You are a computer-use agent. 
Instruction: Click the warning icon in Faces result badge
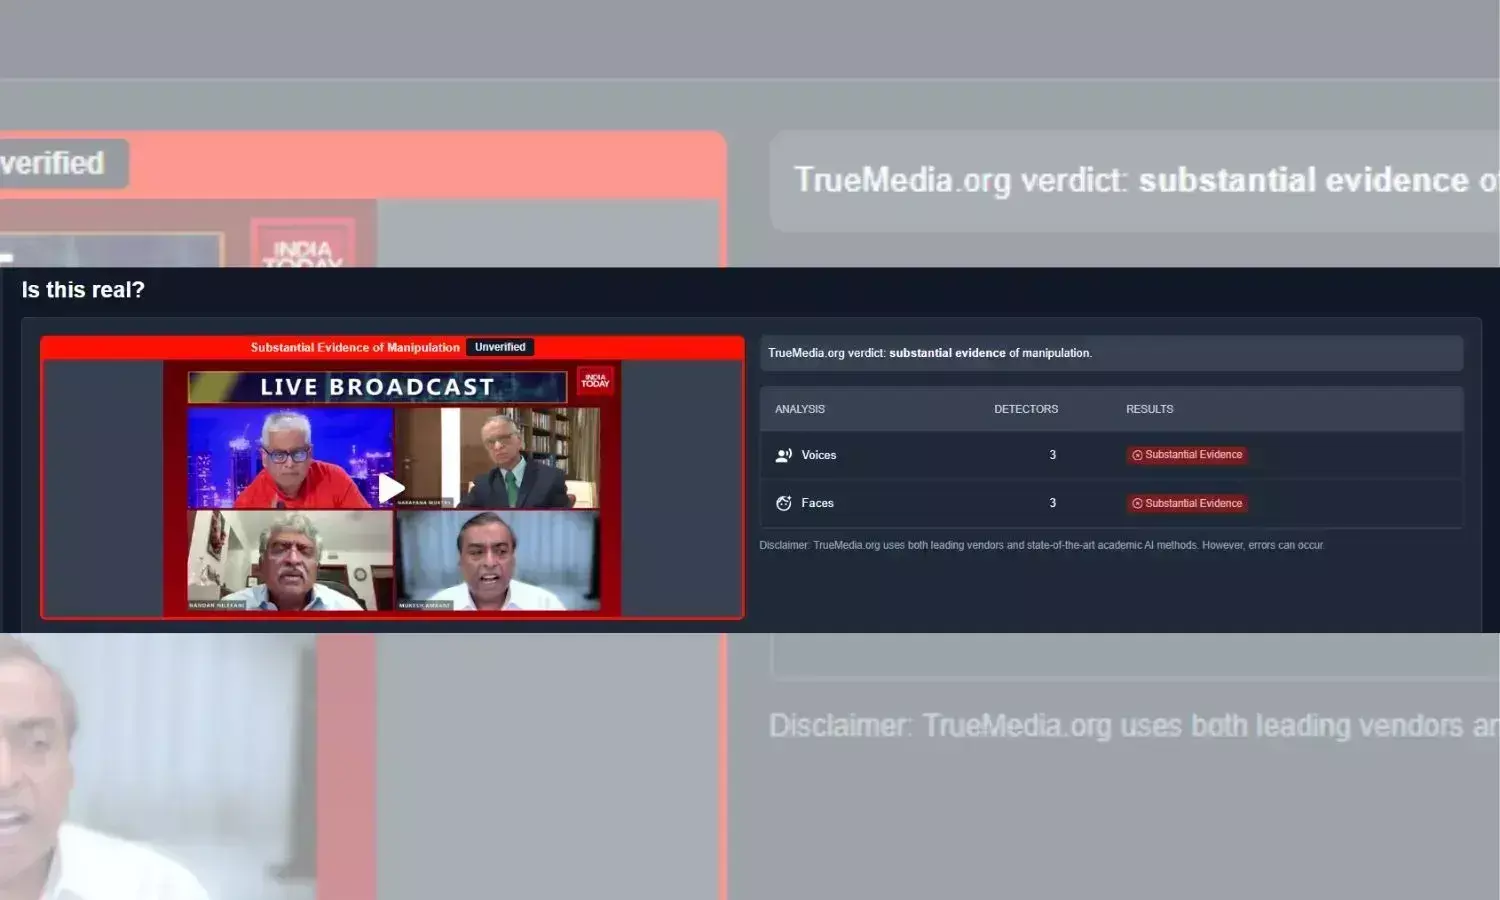pyautogui.click(x=1137, y=504)
